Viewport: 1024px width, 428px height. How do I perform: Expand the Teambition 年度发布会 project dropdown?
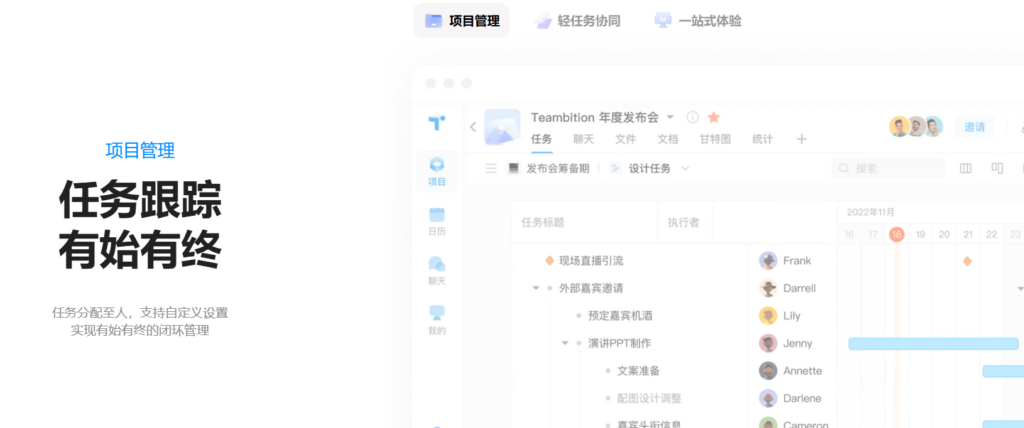(670, 118)
